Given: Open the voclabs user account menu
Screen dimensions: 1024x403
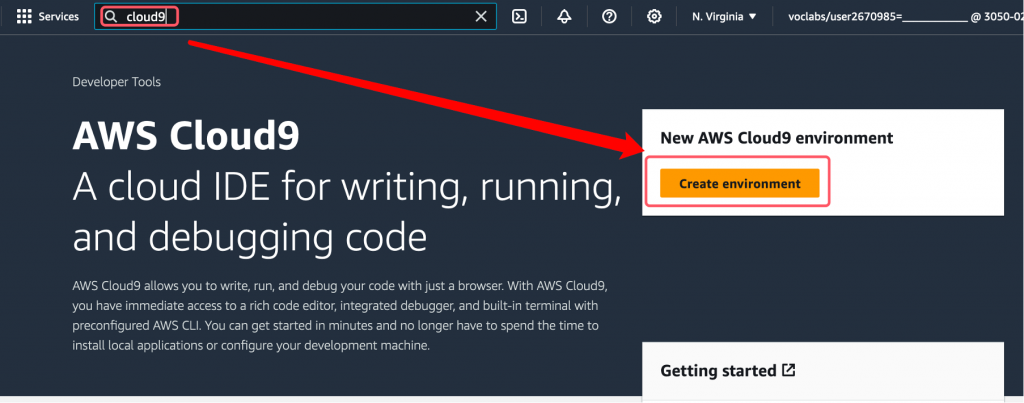Looking at the screenshot, I should [906, 17].
